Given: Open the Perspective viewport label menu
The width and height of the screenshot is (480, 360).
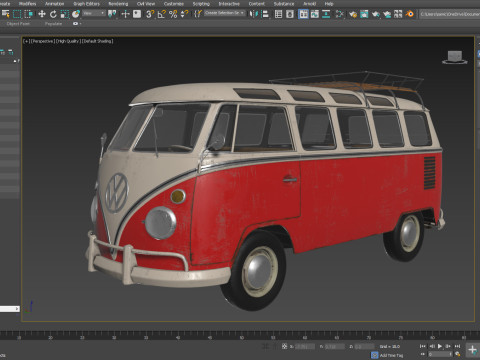Looking at the screenshot, I should click(x=42, y=41).
